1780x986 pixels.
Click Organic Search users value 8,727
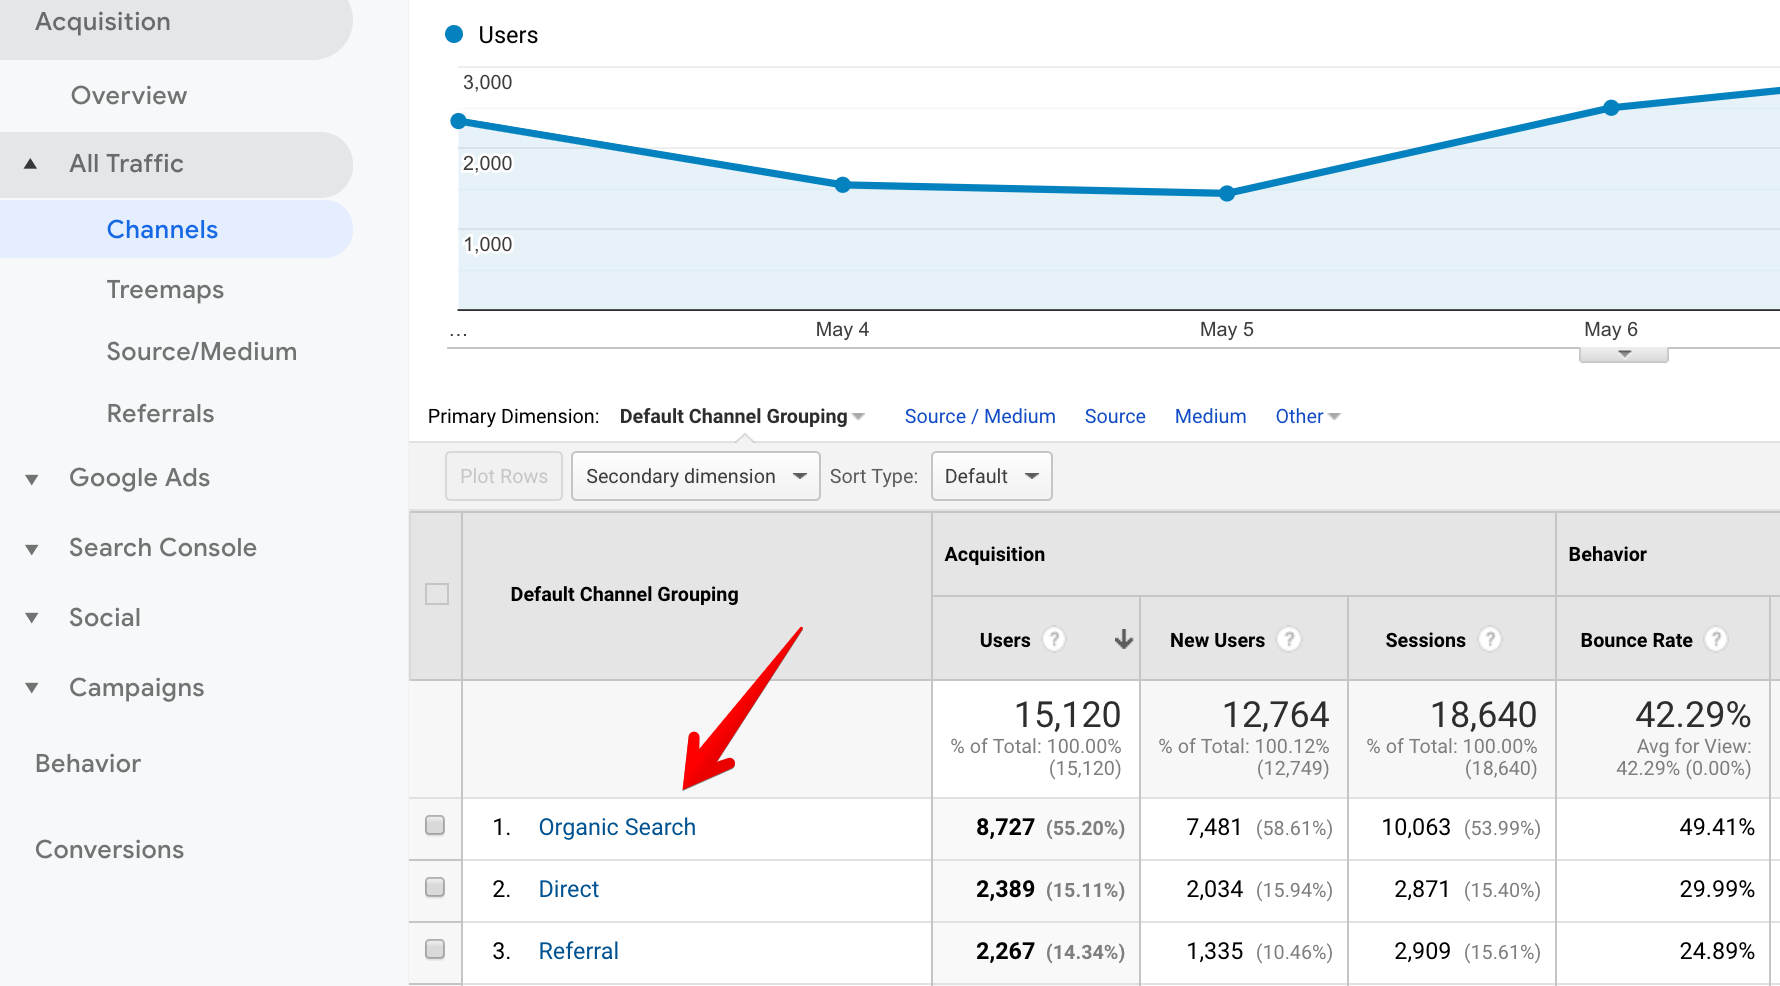tap(1005, 827)
